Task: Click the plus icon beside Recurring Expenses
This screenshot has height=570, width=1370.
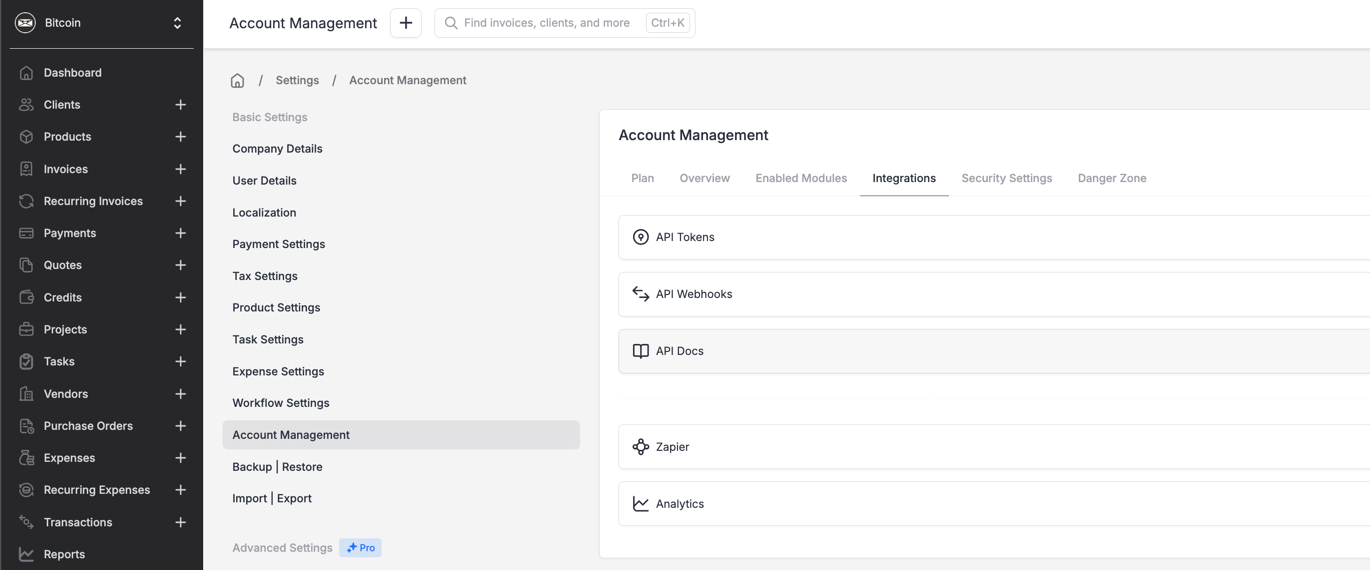Action: (x=180, y=490)
